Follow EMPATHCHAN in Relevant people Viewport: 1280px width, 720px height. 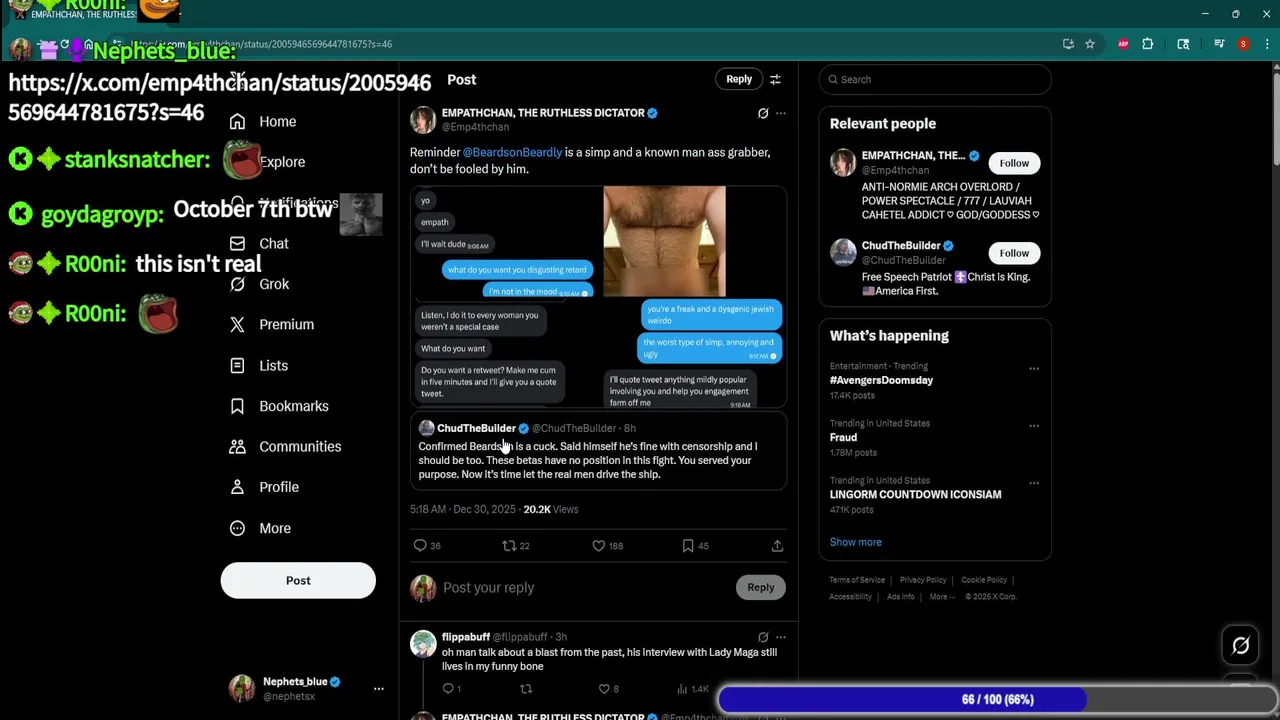coord(1014,163)
